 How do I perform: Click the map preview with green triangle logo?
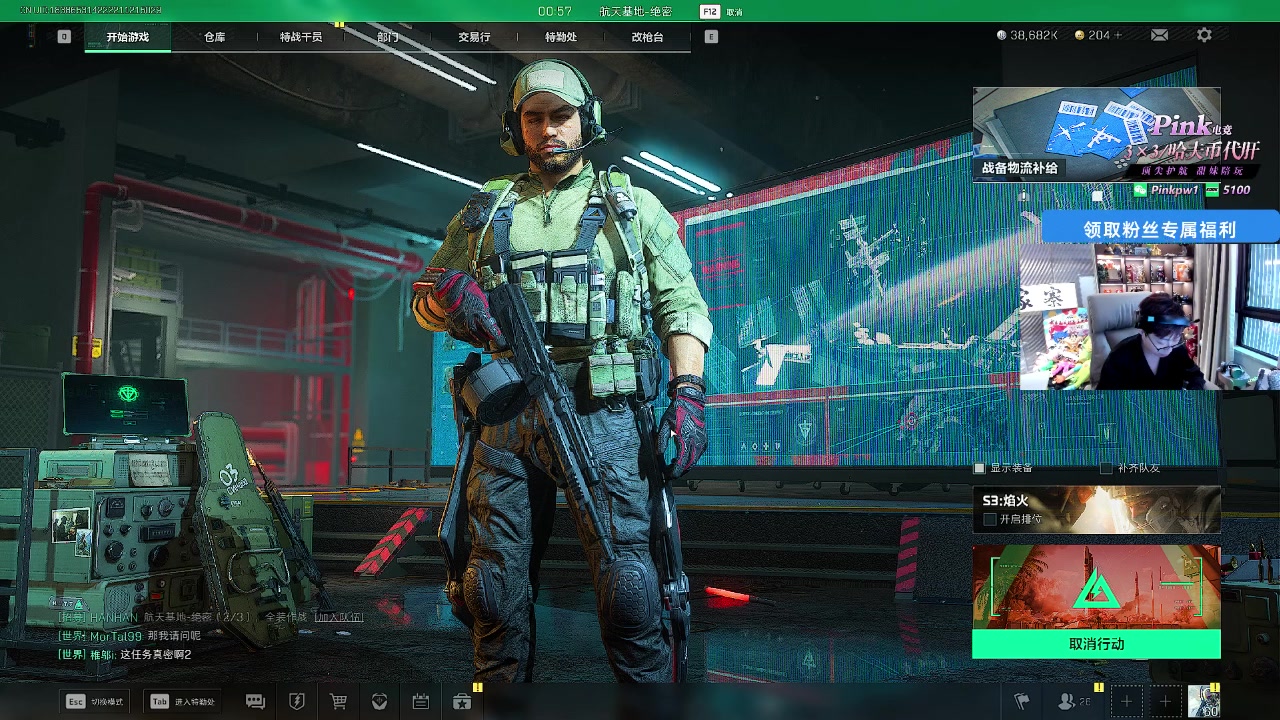coord(1096,587)
